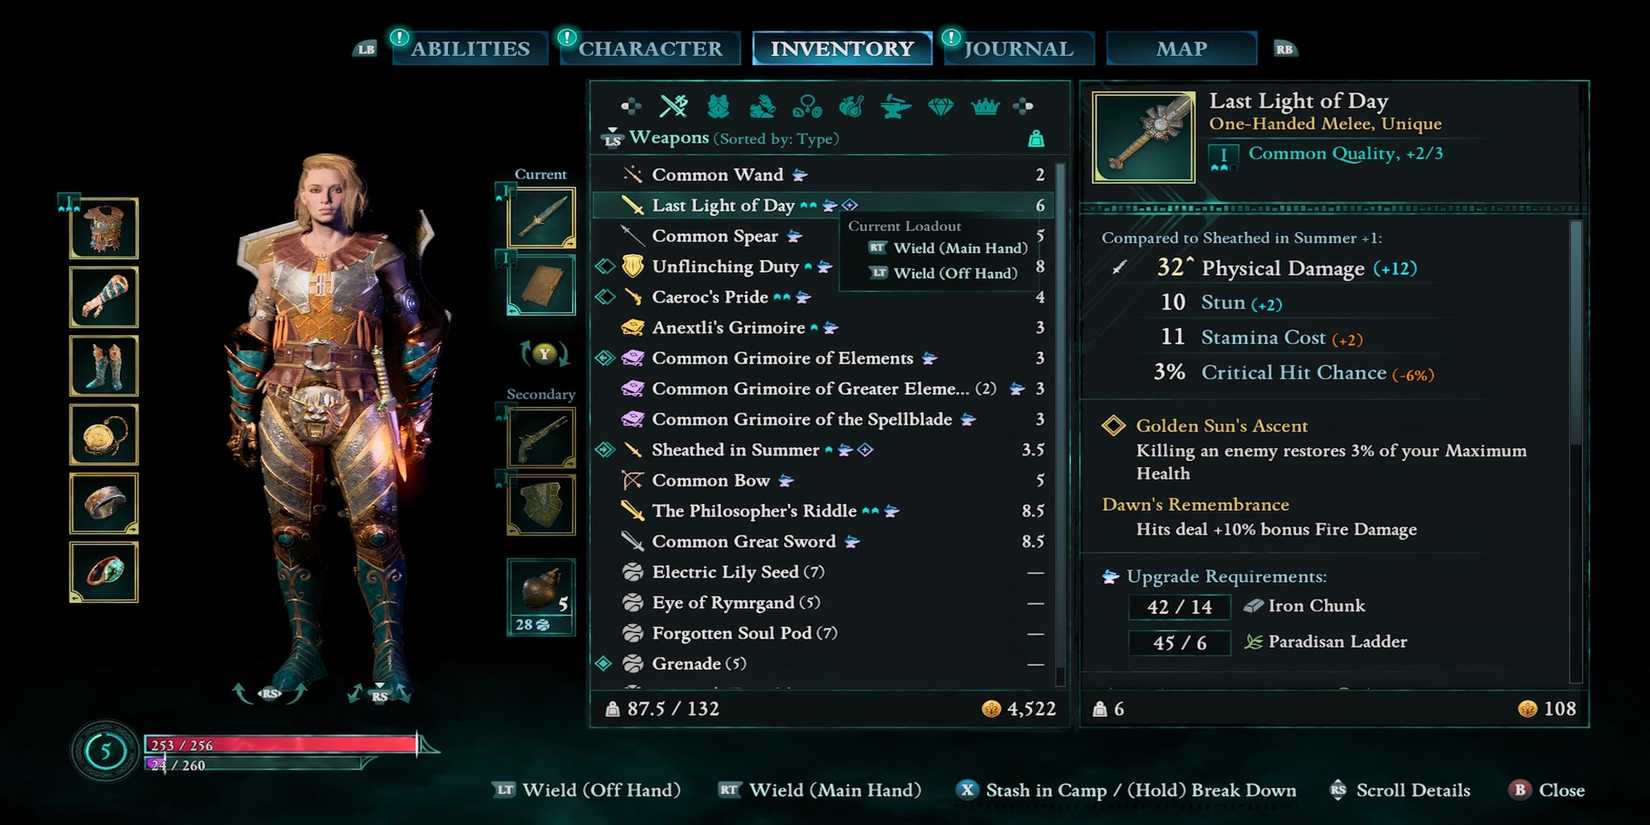Select the chest armor equipment slot
This screenshot has height=825, width=1650.
click(104, 228)
